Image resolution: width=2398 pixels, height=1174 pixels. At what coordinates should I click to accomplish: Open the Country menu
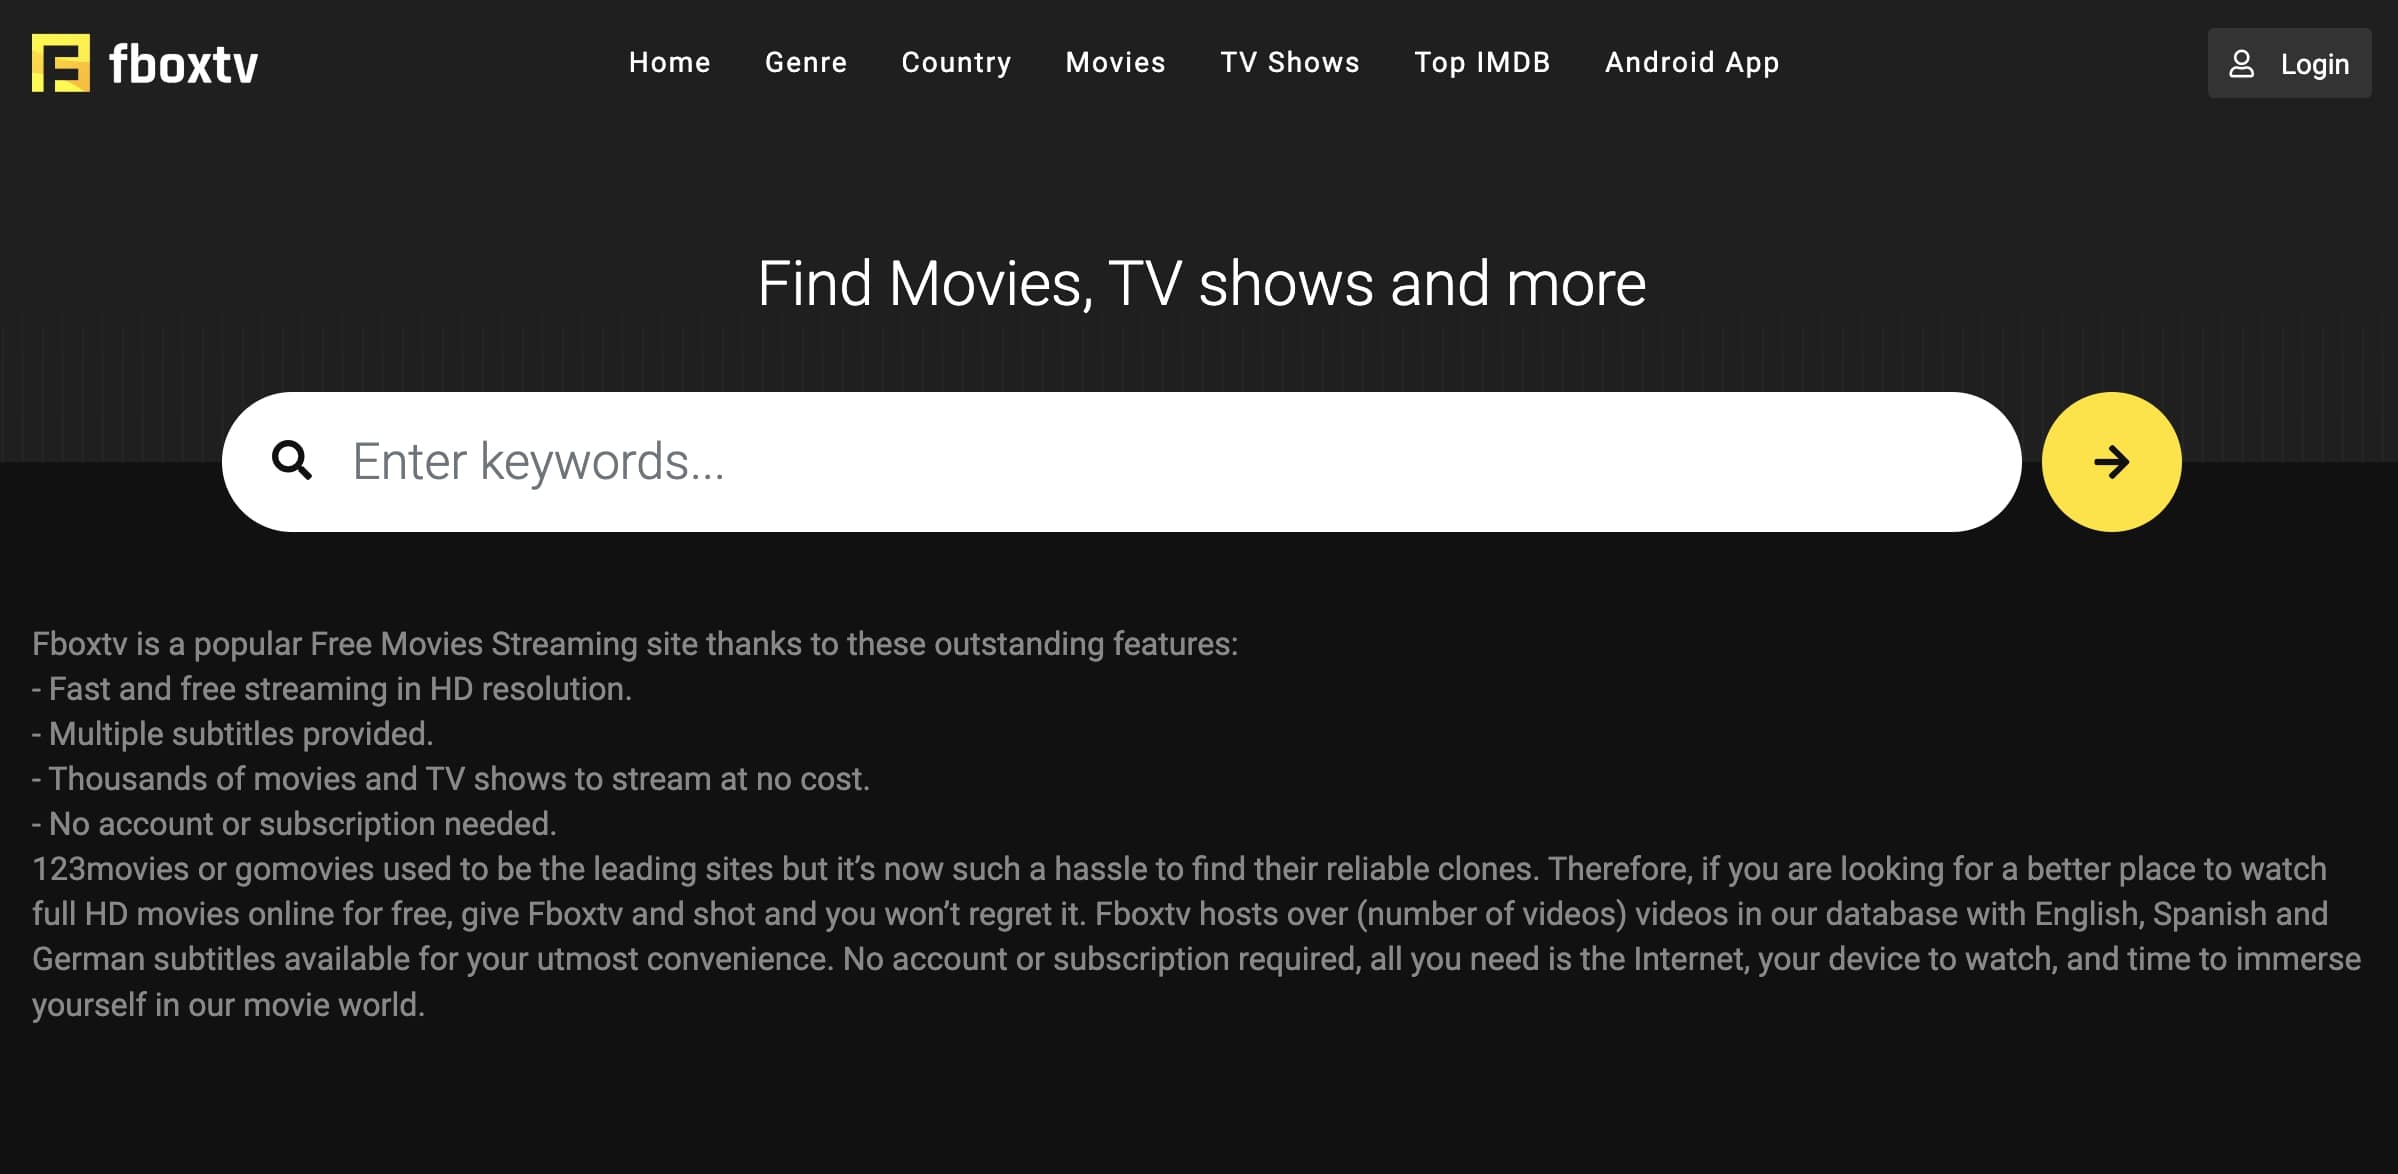[955, 62]
